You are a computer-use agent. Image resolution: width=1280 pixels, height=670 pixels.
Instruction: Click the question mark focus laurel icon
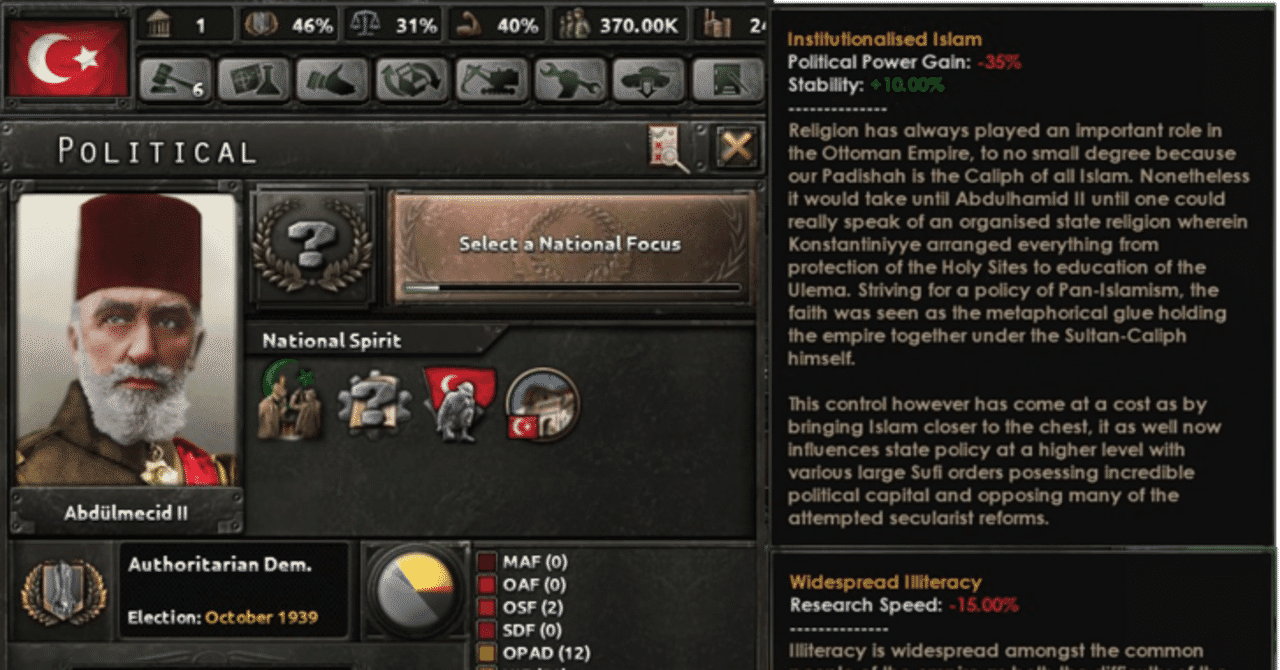pos(312,245)
